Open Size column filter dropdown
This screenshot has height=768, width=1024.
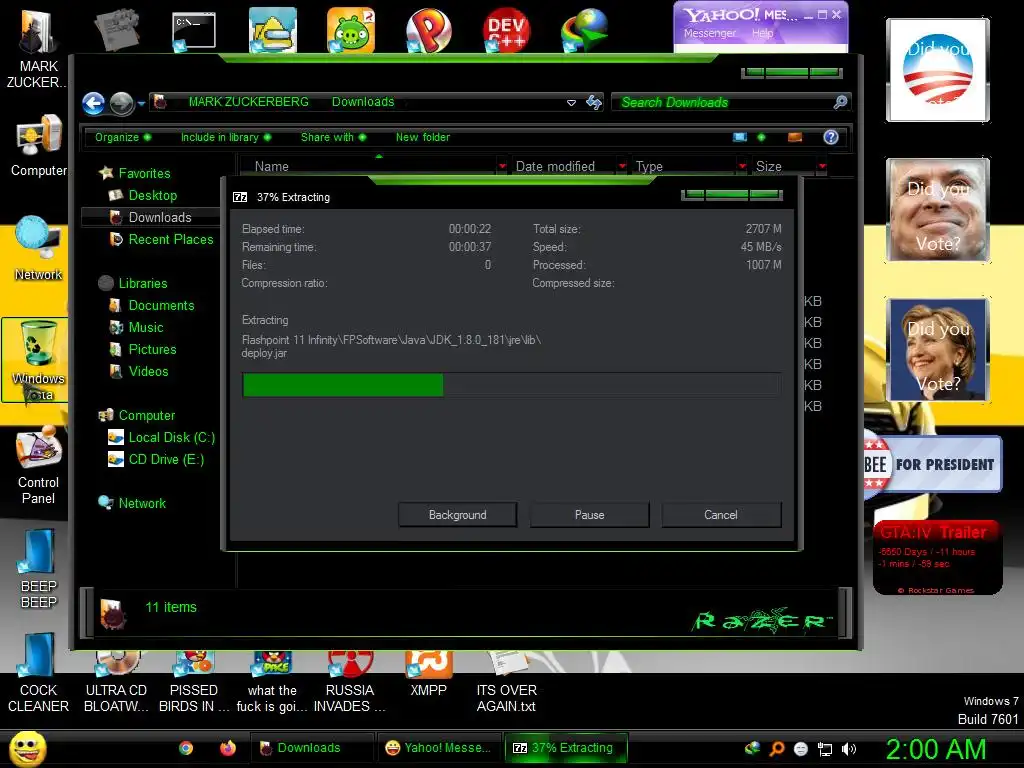point(822,167)
